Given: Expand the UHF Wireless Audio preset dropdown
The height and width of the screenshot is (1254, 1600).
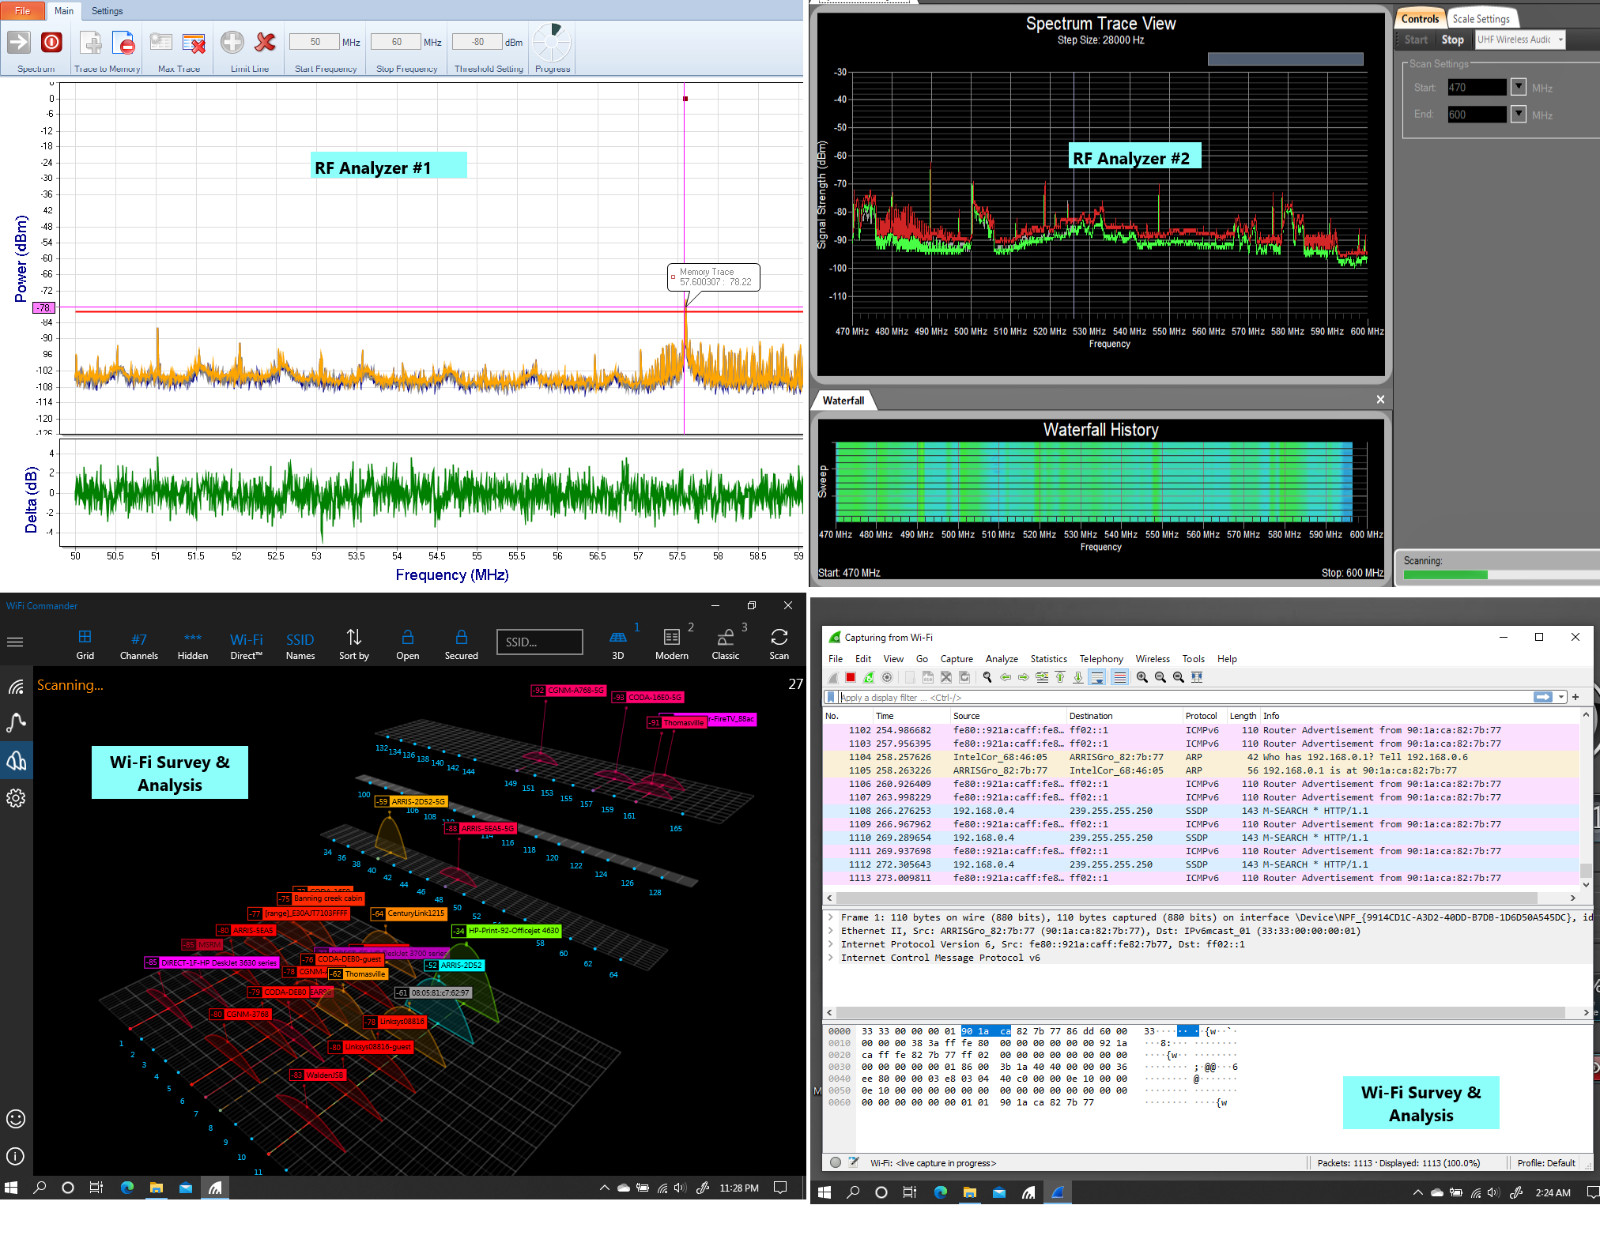Looking at the screenshot, I should click(x=1560, y=40).
